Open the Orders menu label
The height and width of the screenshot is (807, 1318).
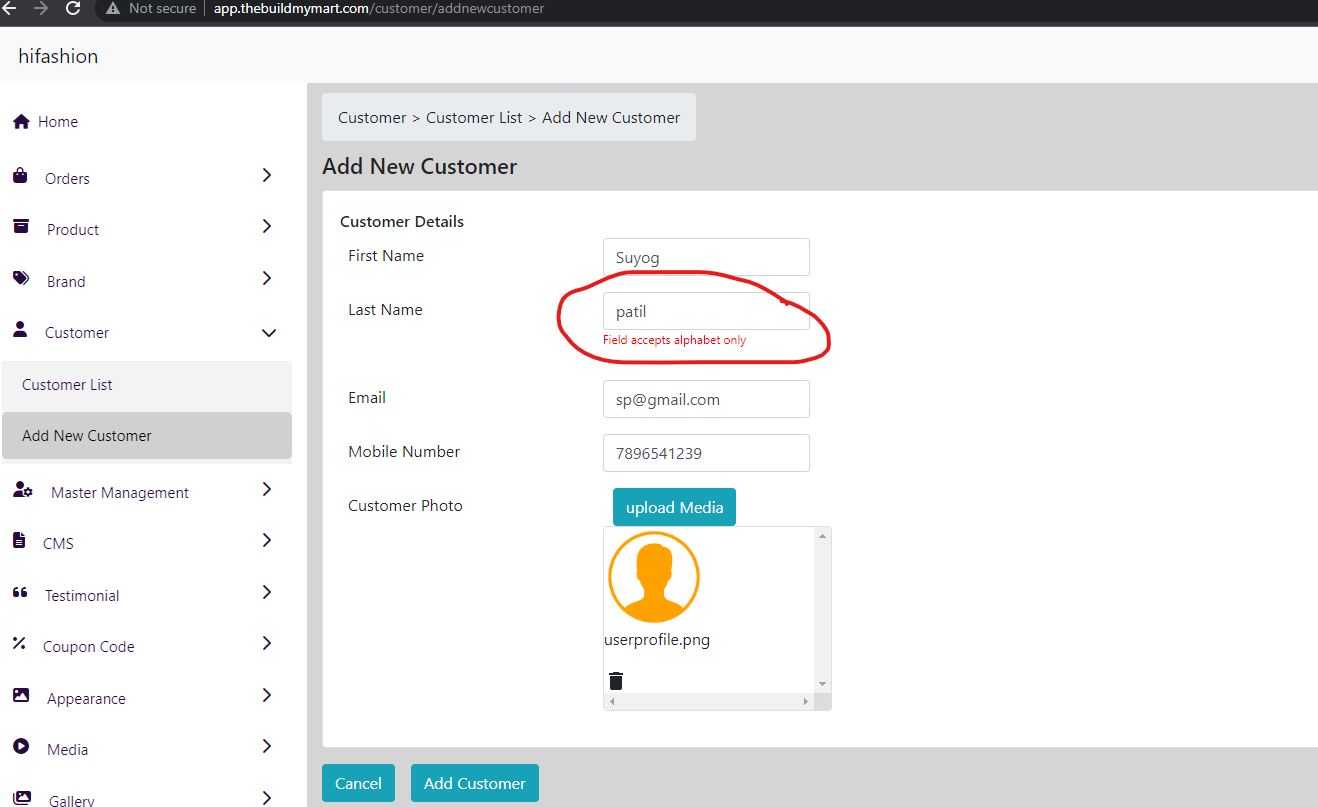[x=67, y=178]
